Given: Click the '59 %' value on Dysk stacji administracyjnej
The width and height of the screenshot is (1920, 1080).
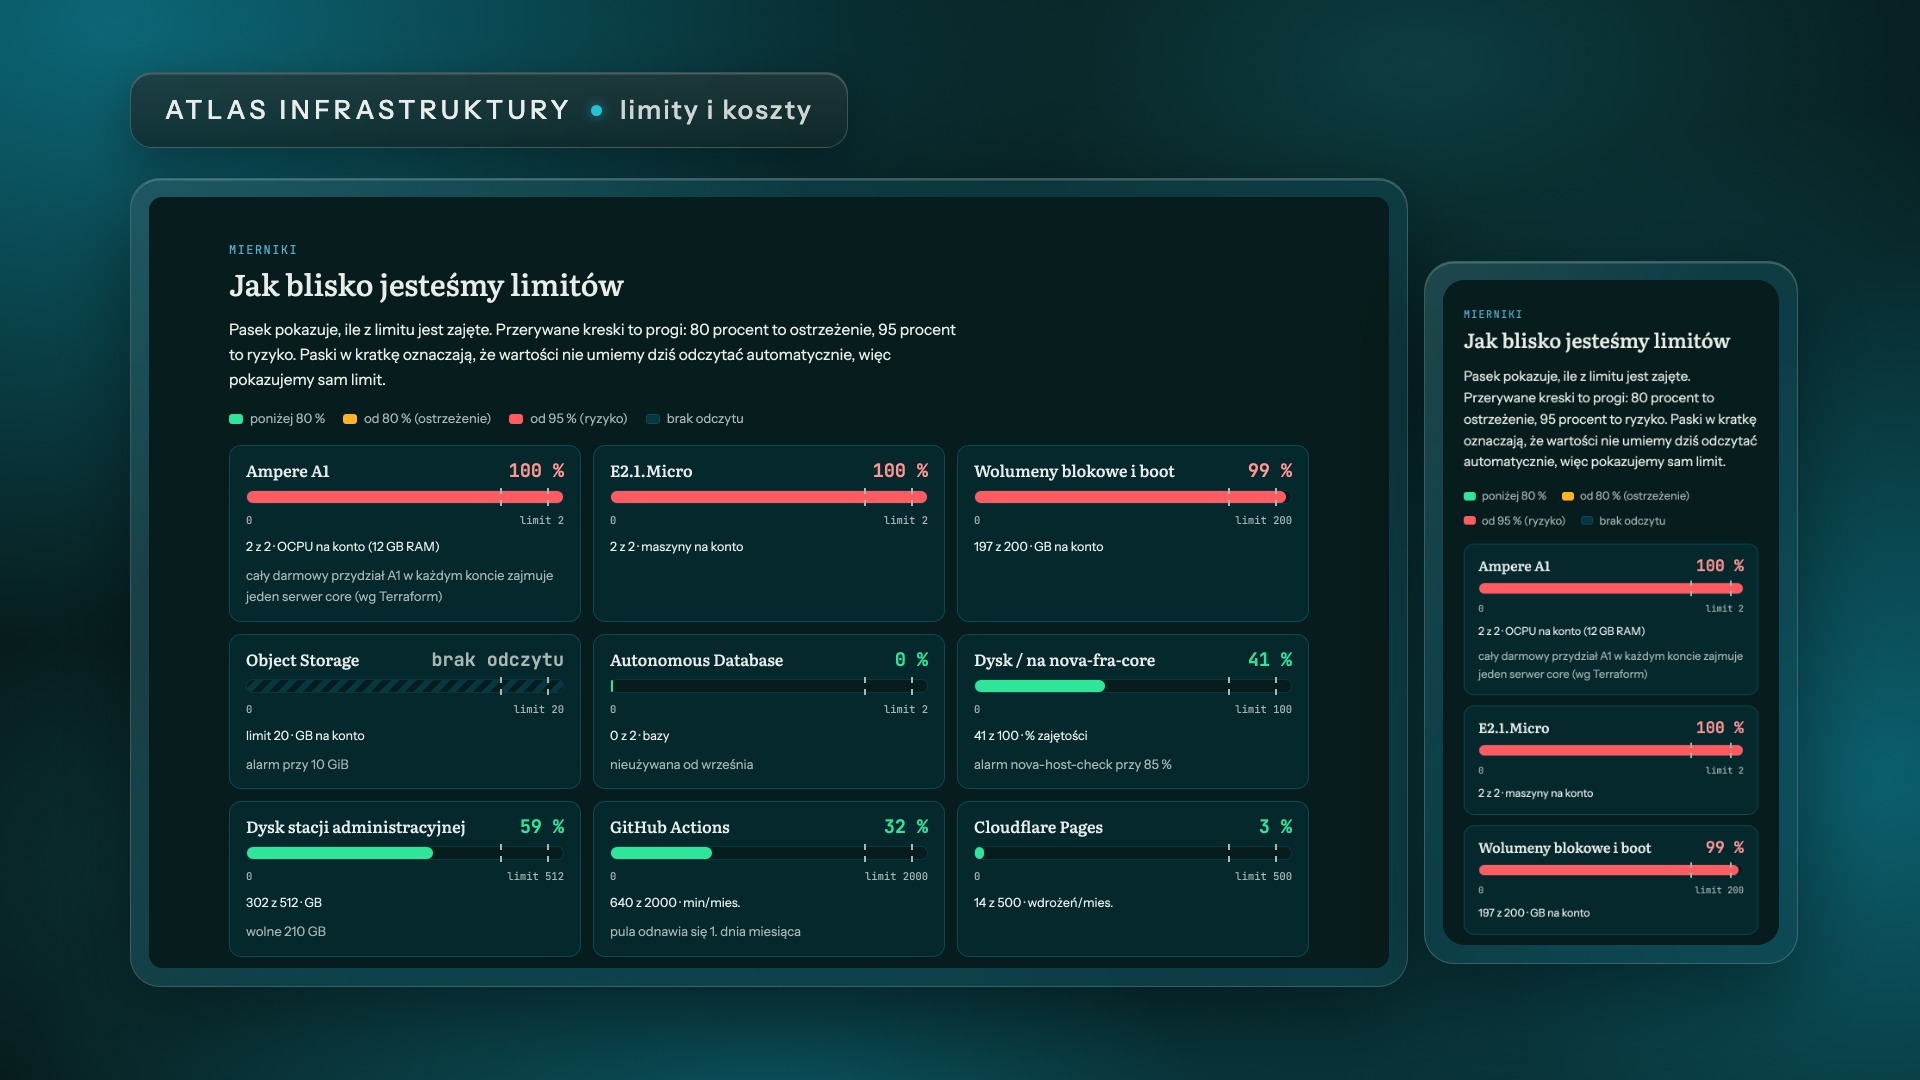Looking at the screenshot, I should (x=542, y=827).
